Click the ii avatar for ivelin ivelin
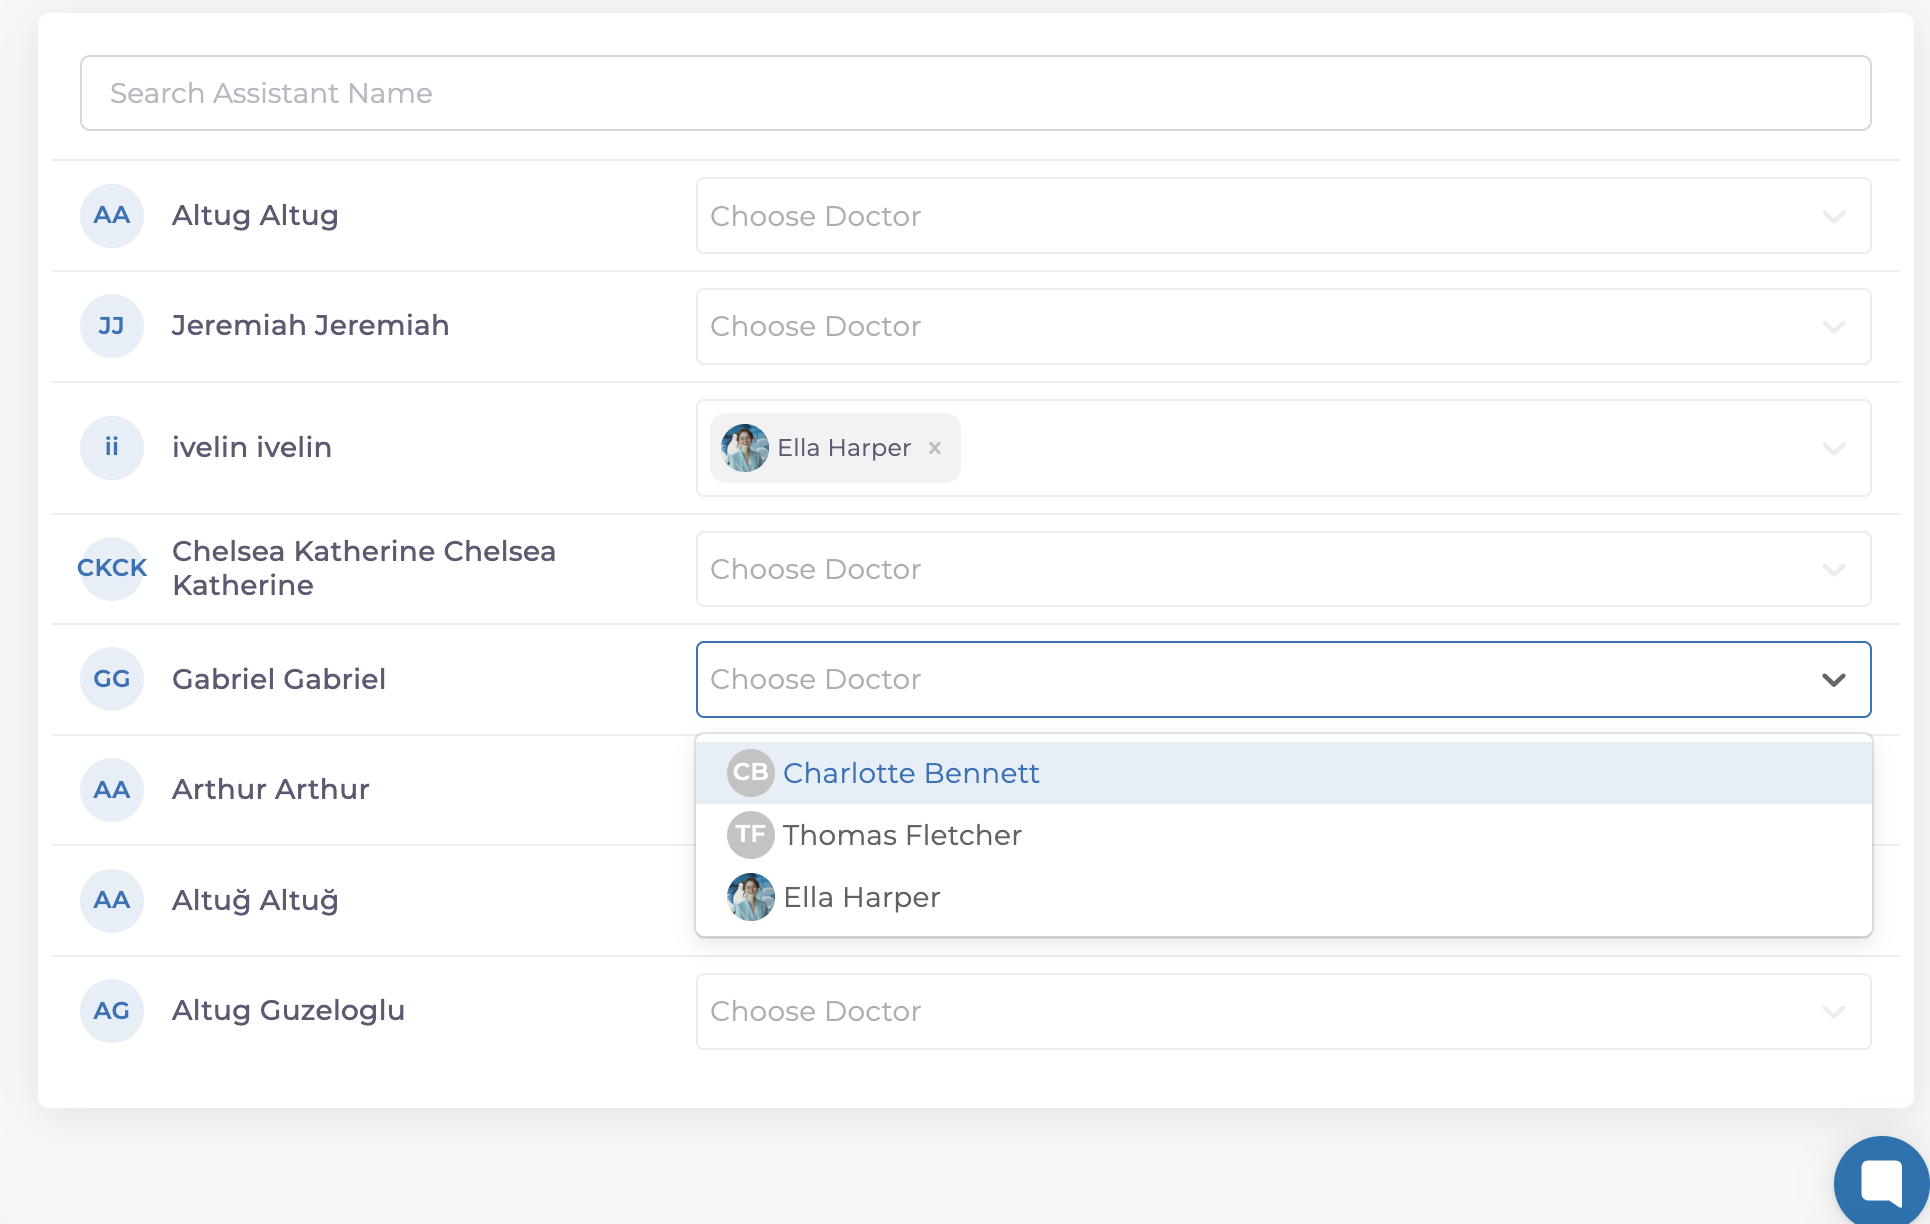The height and width of the screenshot is (1224, 1930). pos(112,447)
